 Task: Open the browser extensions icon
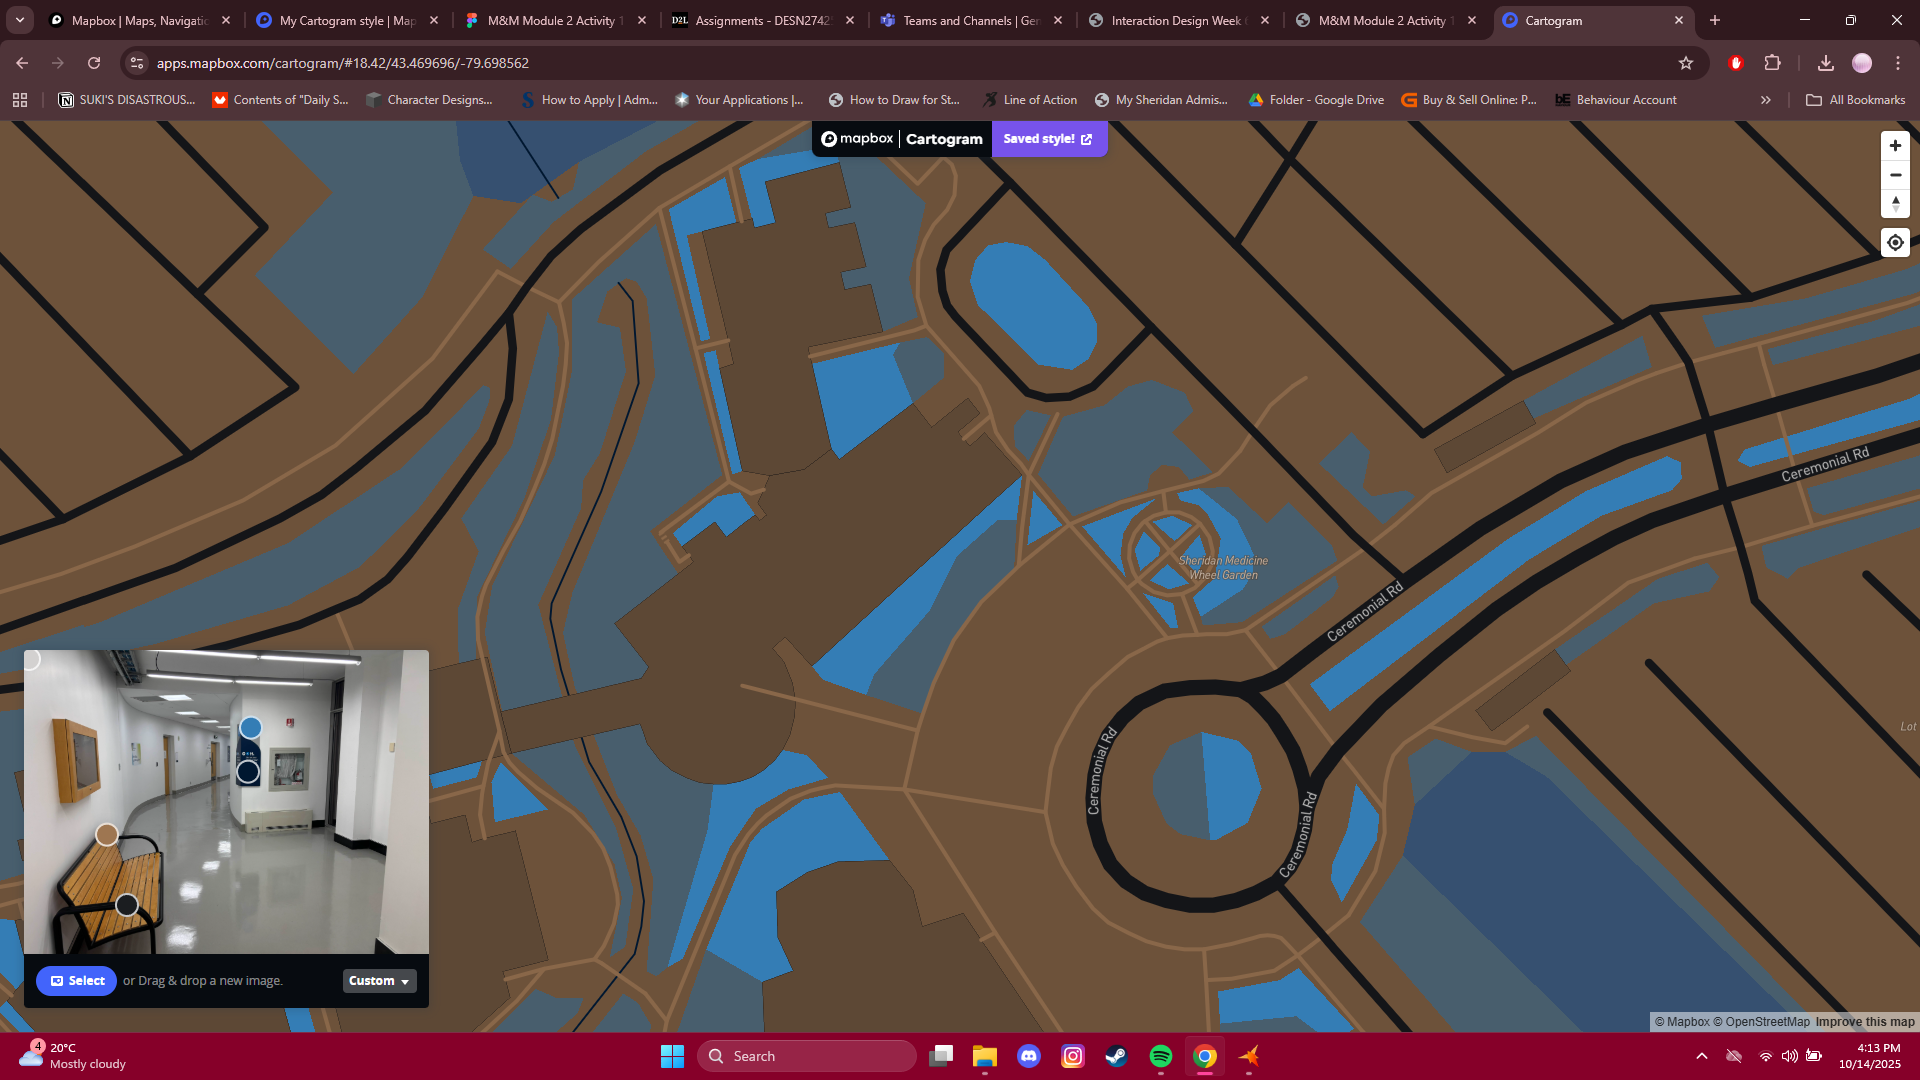click(x=1772, y=63)
